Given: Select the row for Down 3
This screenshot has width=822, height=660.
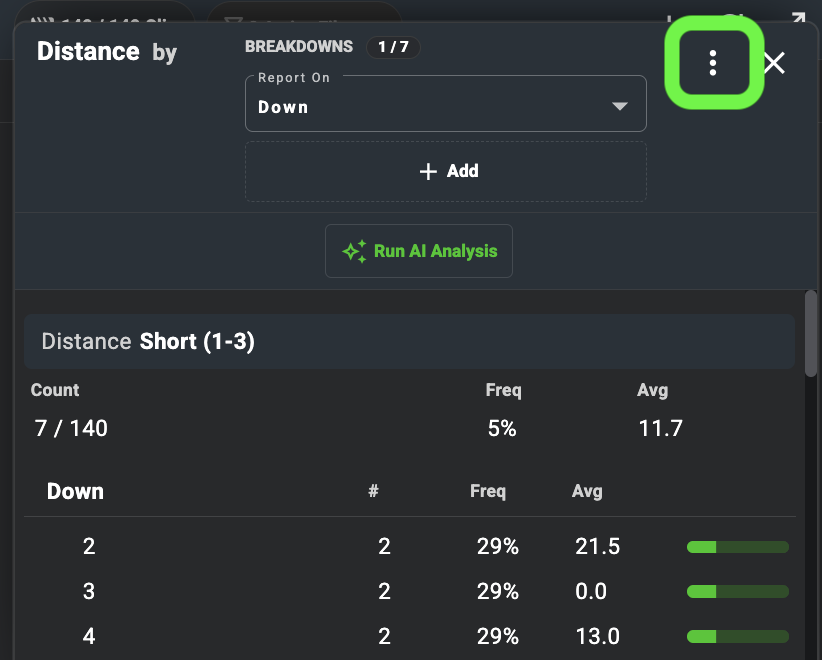Looking at the screenshot, I should 409,591.
